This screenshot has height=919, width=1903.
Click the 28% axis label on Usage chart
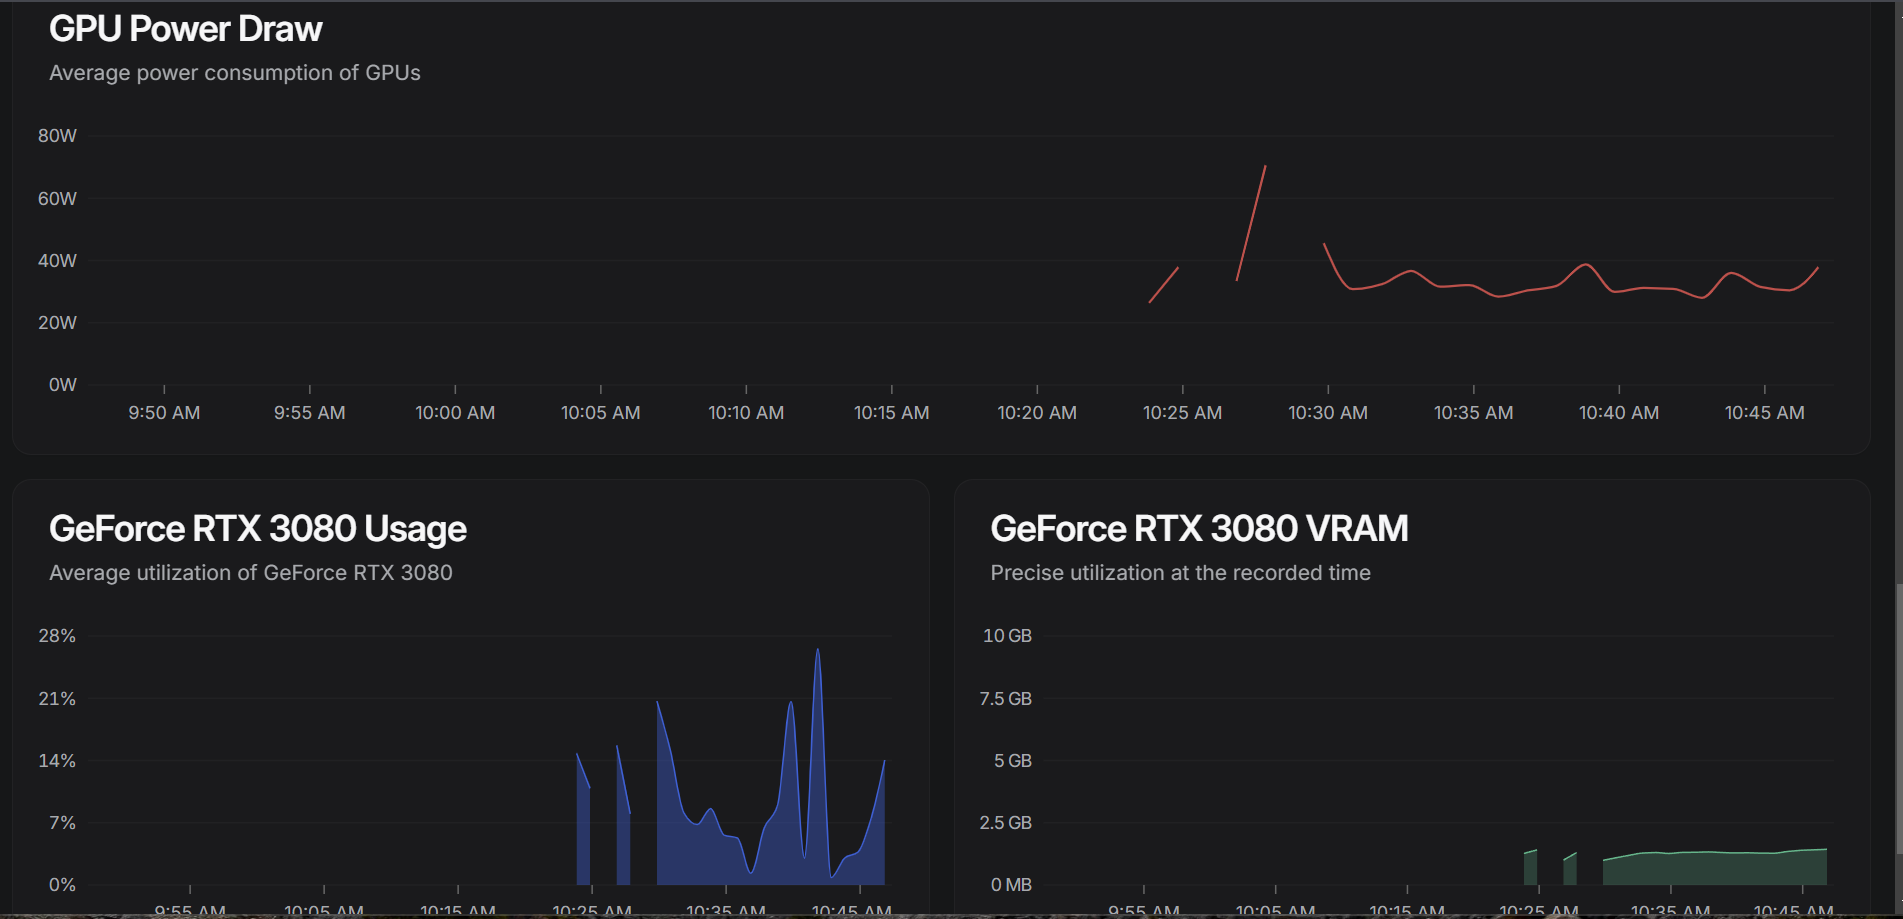click(x=58, y=635)
